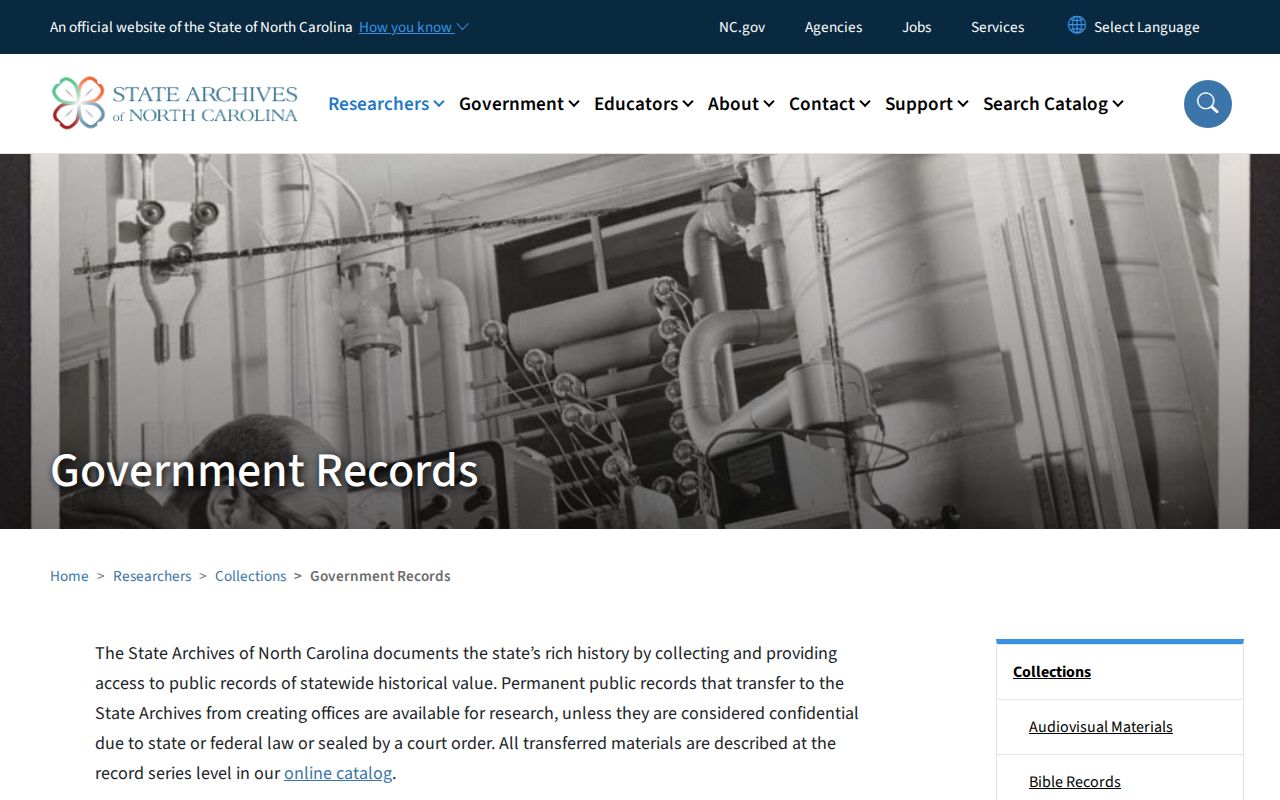Expand the Government menu
The image size is (1280, 800).
[519, 104]
